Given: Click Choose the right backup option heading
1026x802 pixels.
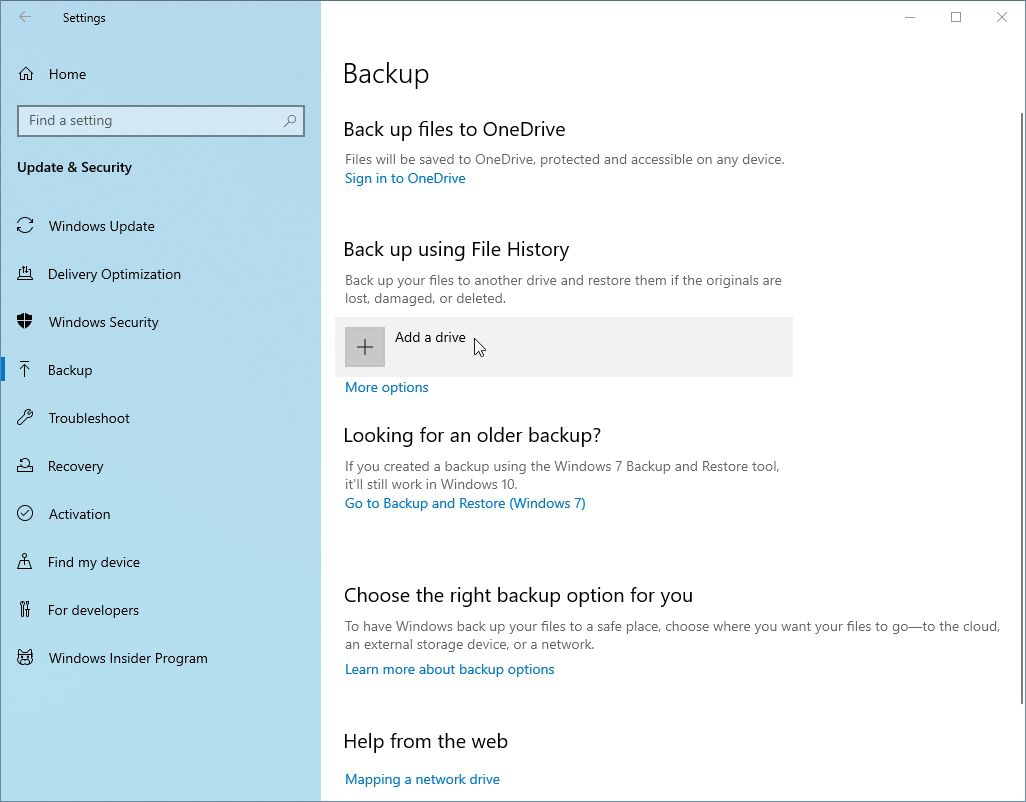Looking at the screenshot, I should [x=518, y=595].
